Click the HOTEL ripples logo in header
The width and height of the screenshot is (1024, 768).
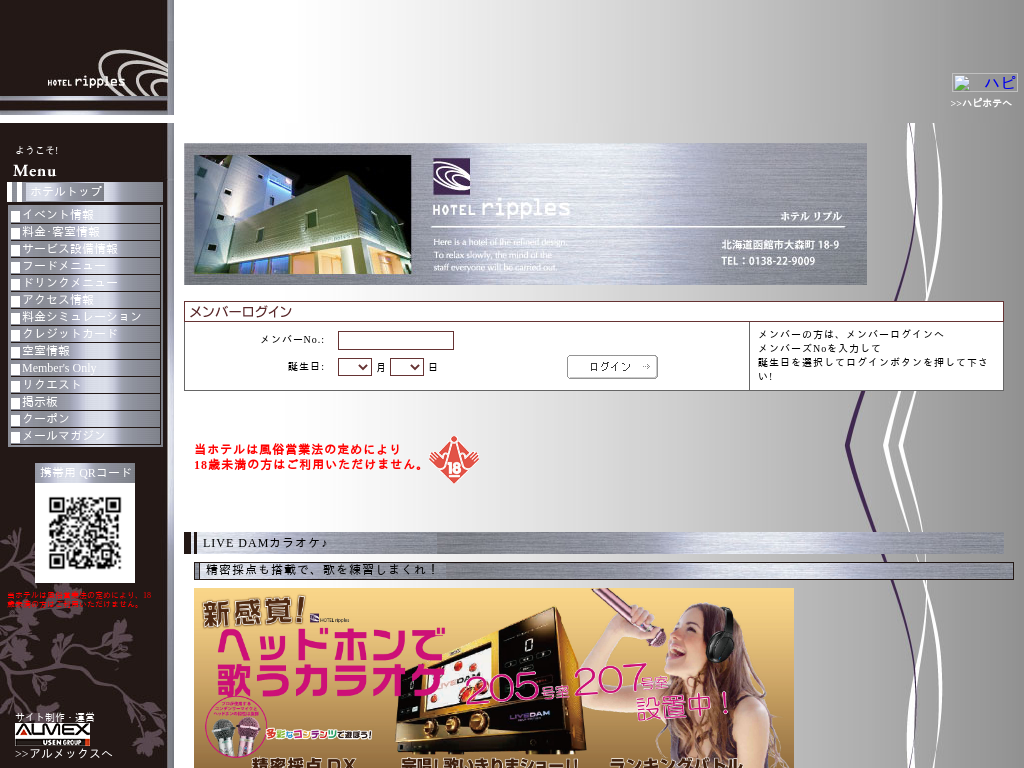point(106,73)
